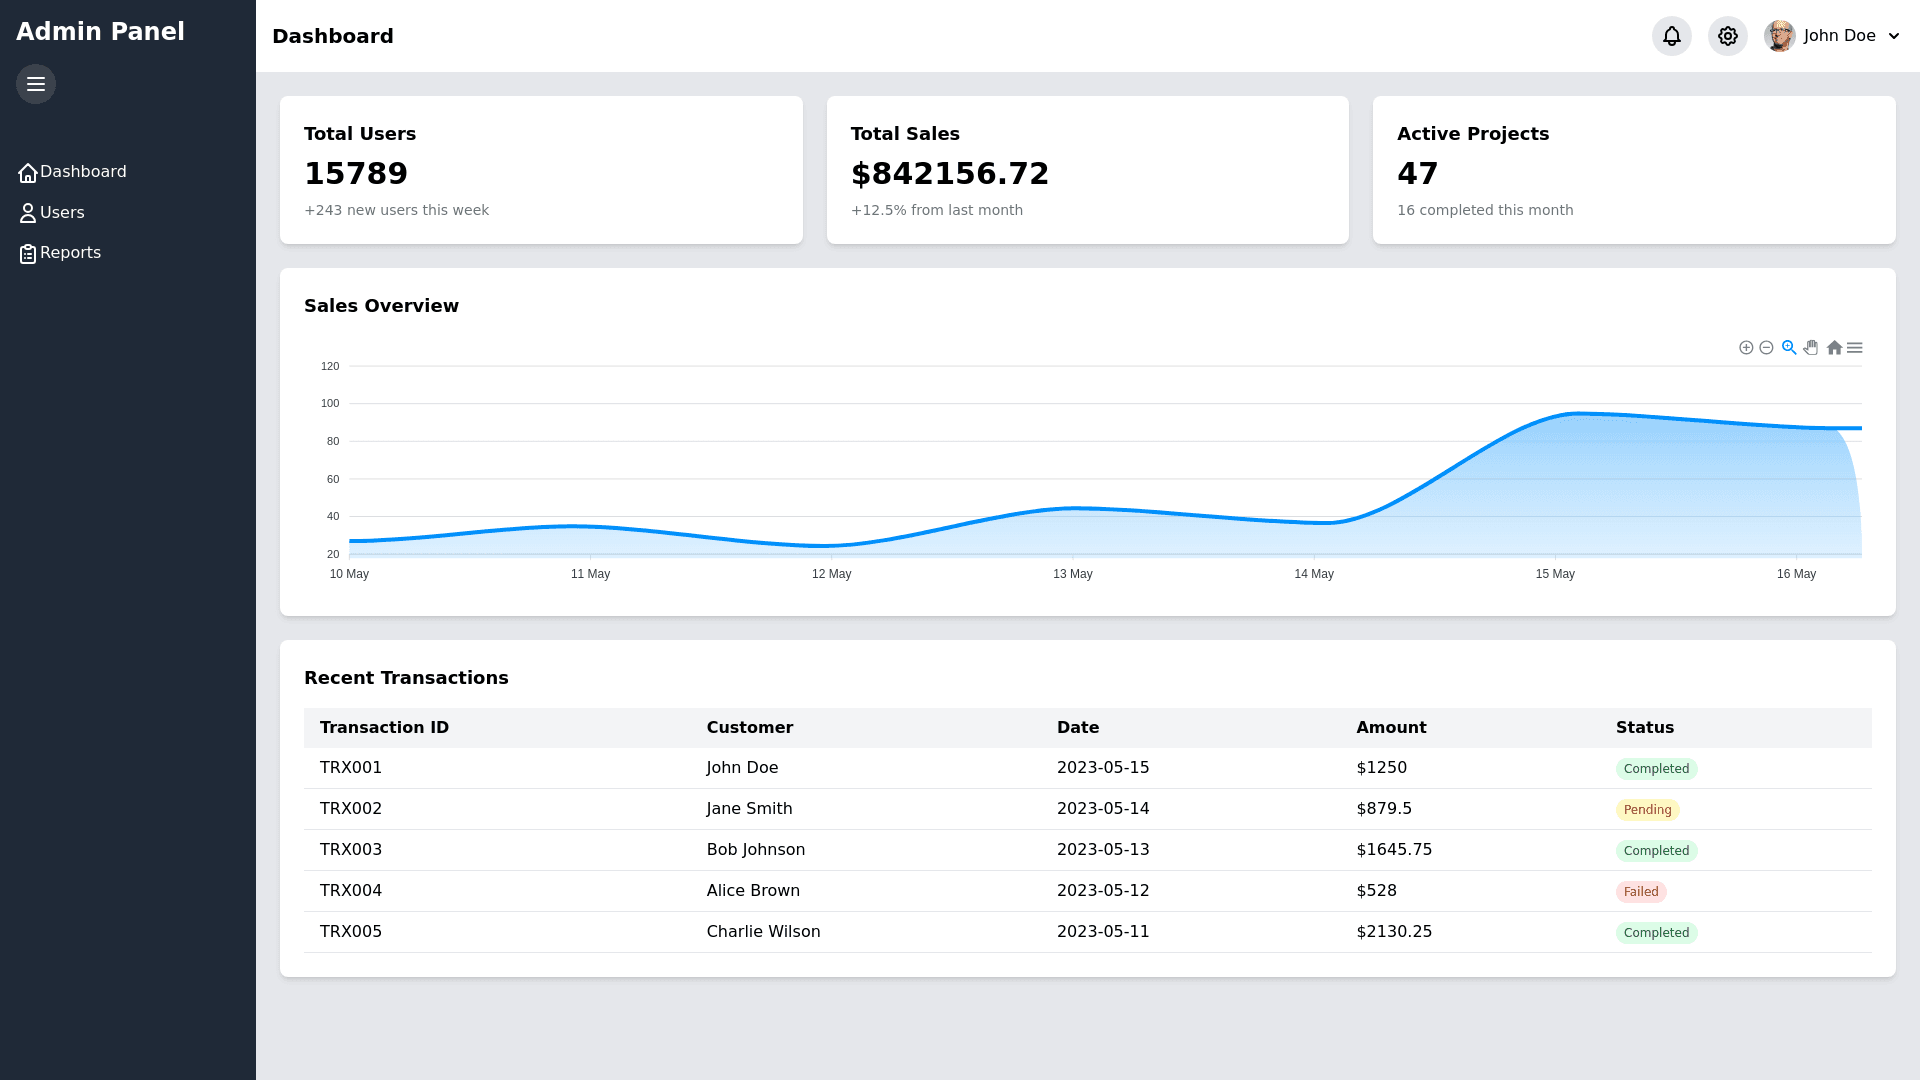This screenshot has height=1080, width=1920.
Task: Click the Users person icon
Action: 28,213
